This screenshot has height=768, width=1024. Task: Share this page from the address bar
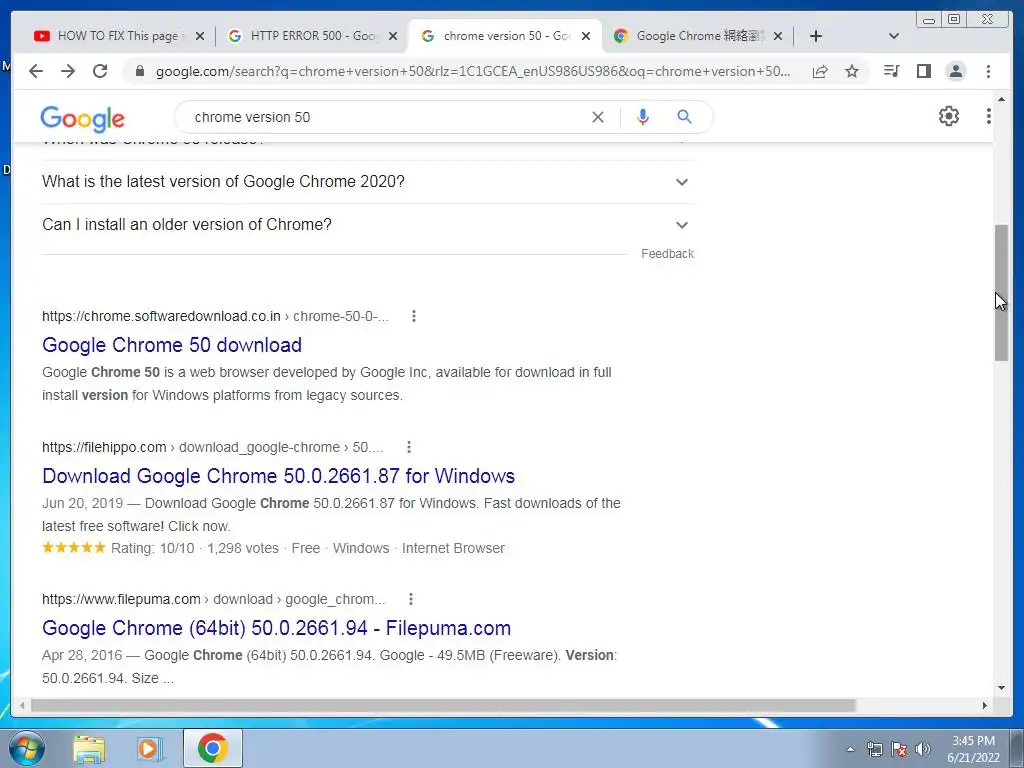pos(820,71)
